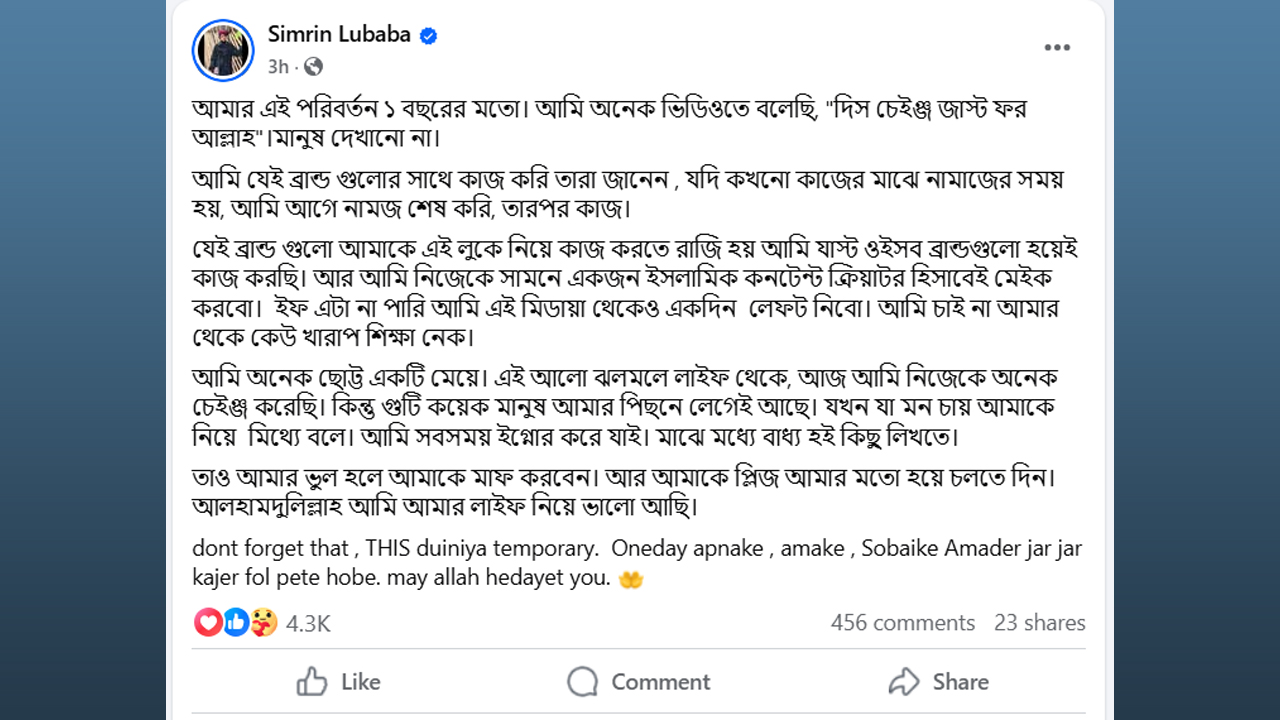Viewport: 1280px width, 720px height.
Task: View the 23 shares list
Action: [1040, 623]
